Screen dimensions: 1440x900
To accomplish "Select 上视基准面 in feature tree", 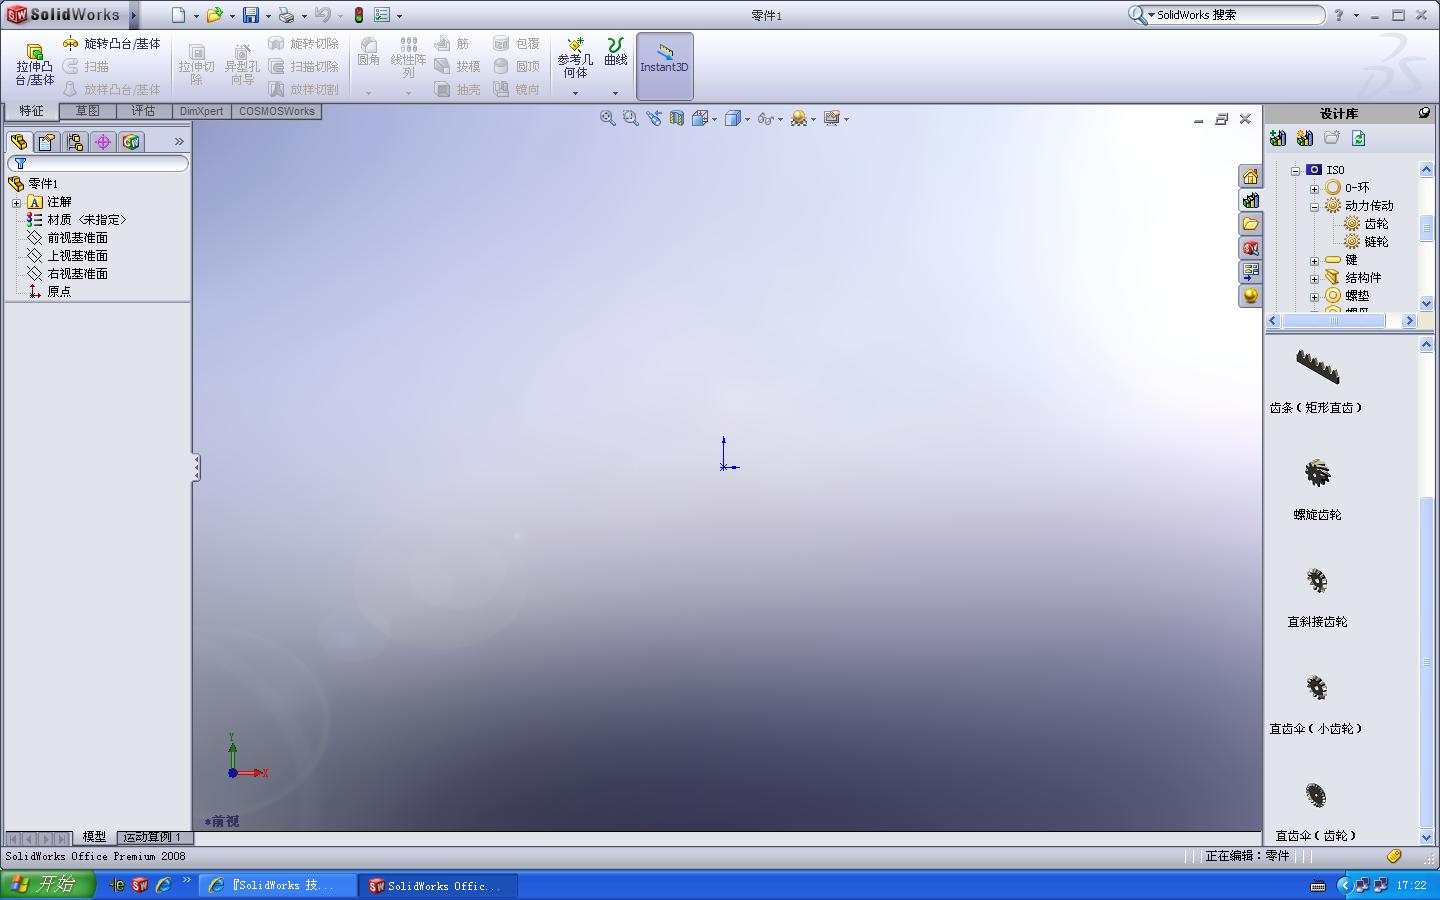I will tap(77, 256).
